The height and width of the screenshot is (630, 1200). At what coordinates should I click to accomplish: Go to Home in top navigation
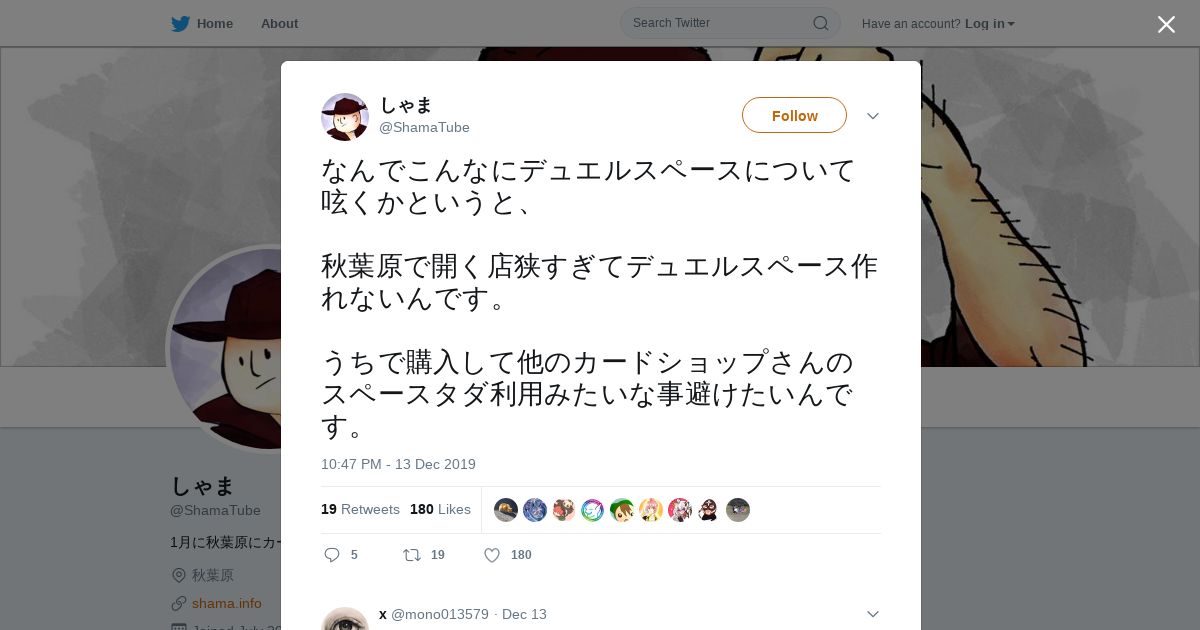click(215, 23)
